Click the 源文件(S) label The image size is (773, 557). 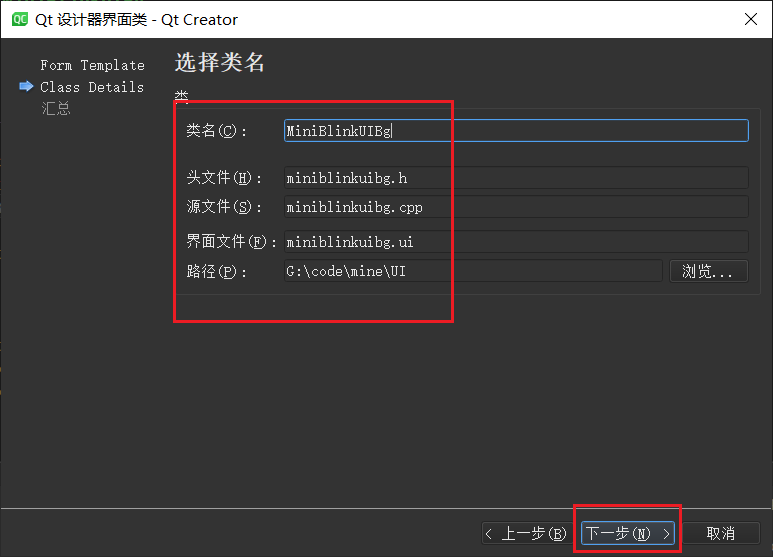(x=224, y=207)
